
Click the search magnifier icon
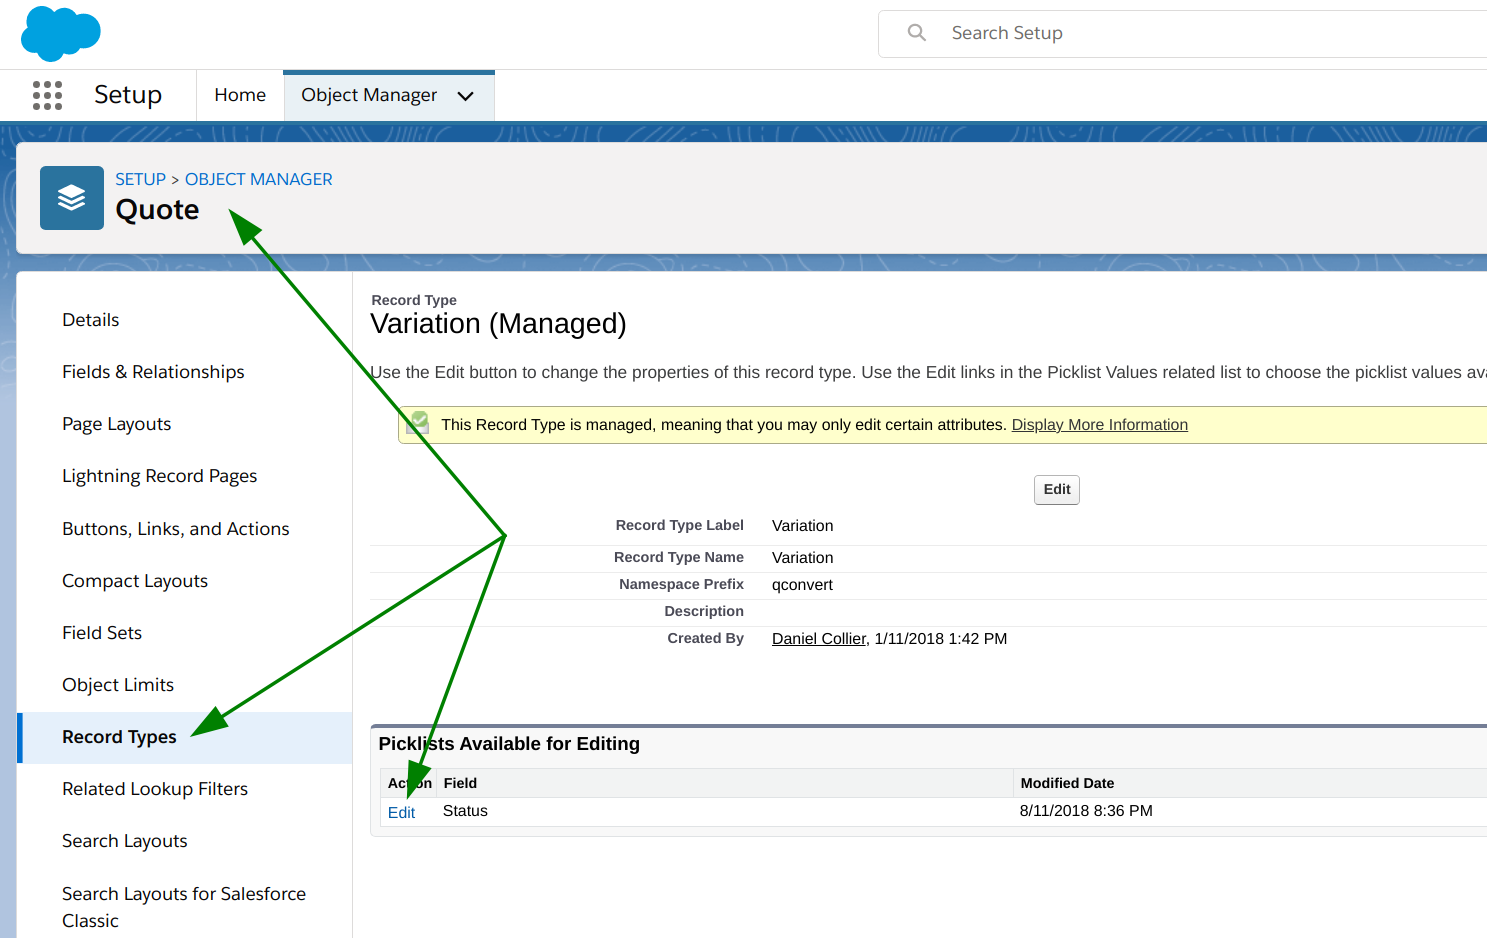pos(916,33)
